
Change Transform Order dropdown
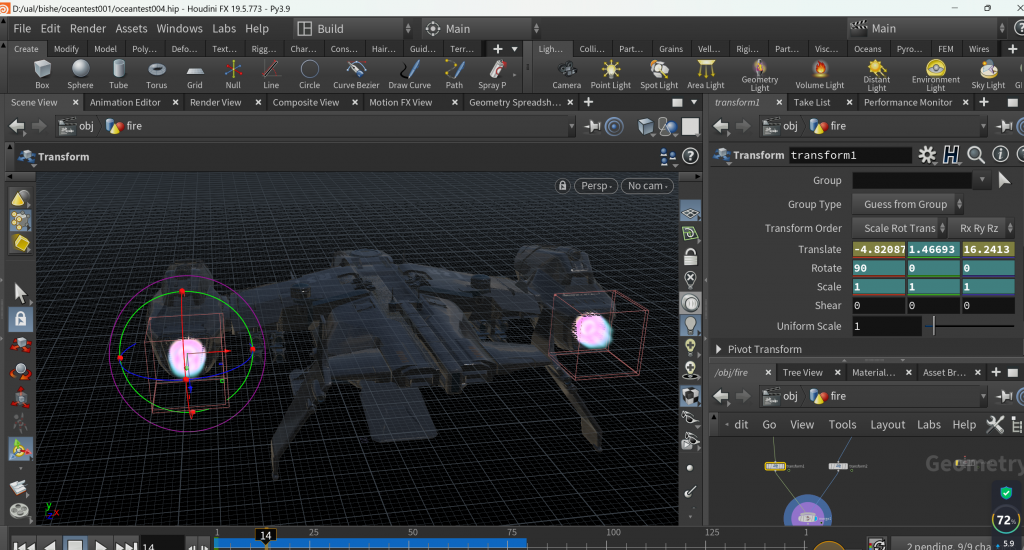tap(899, 228)
